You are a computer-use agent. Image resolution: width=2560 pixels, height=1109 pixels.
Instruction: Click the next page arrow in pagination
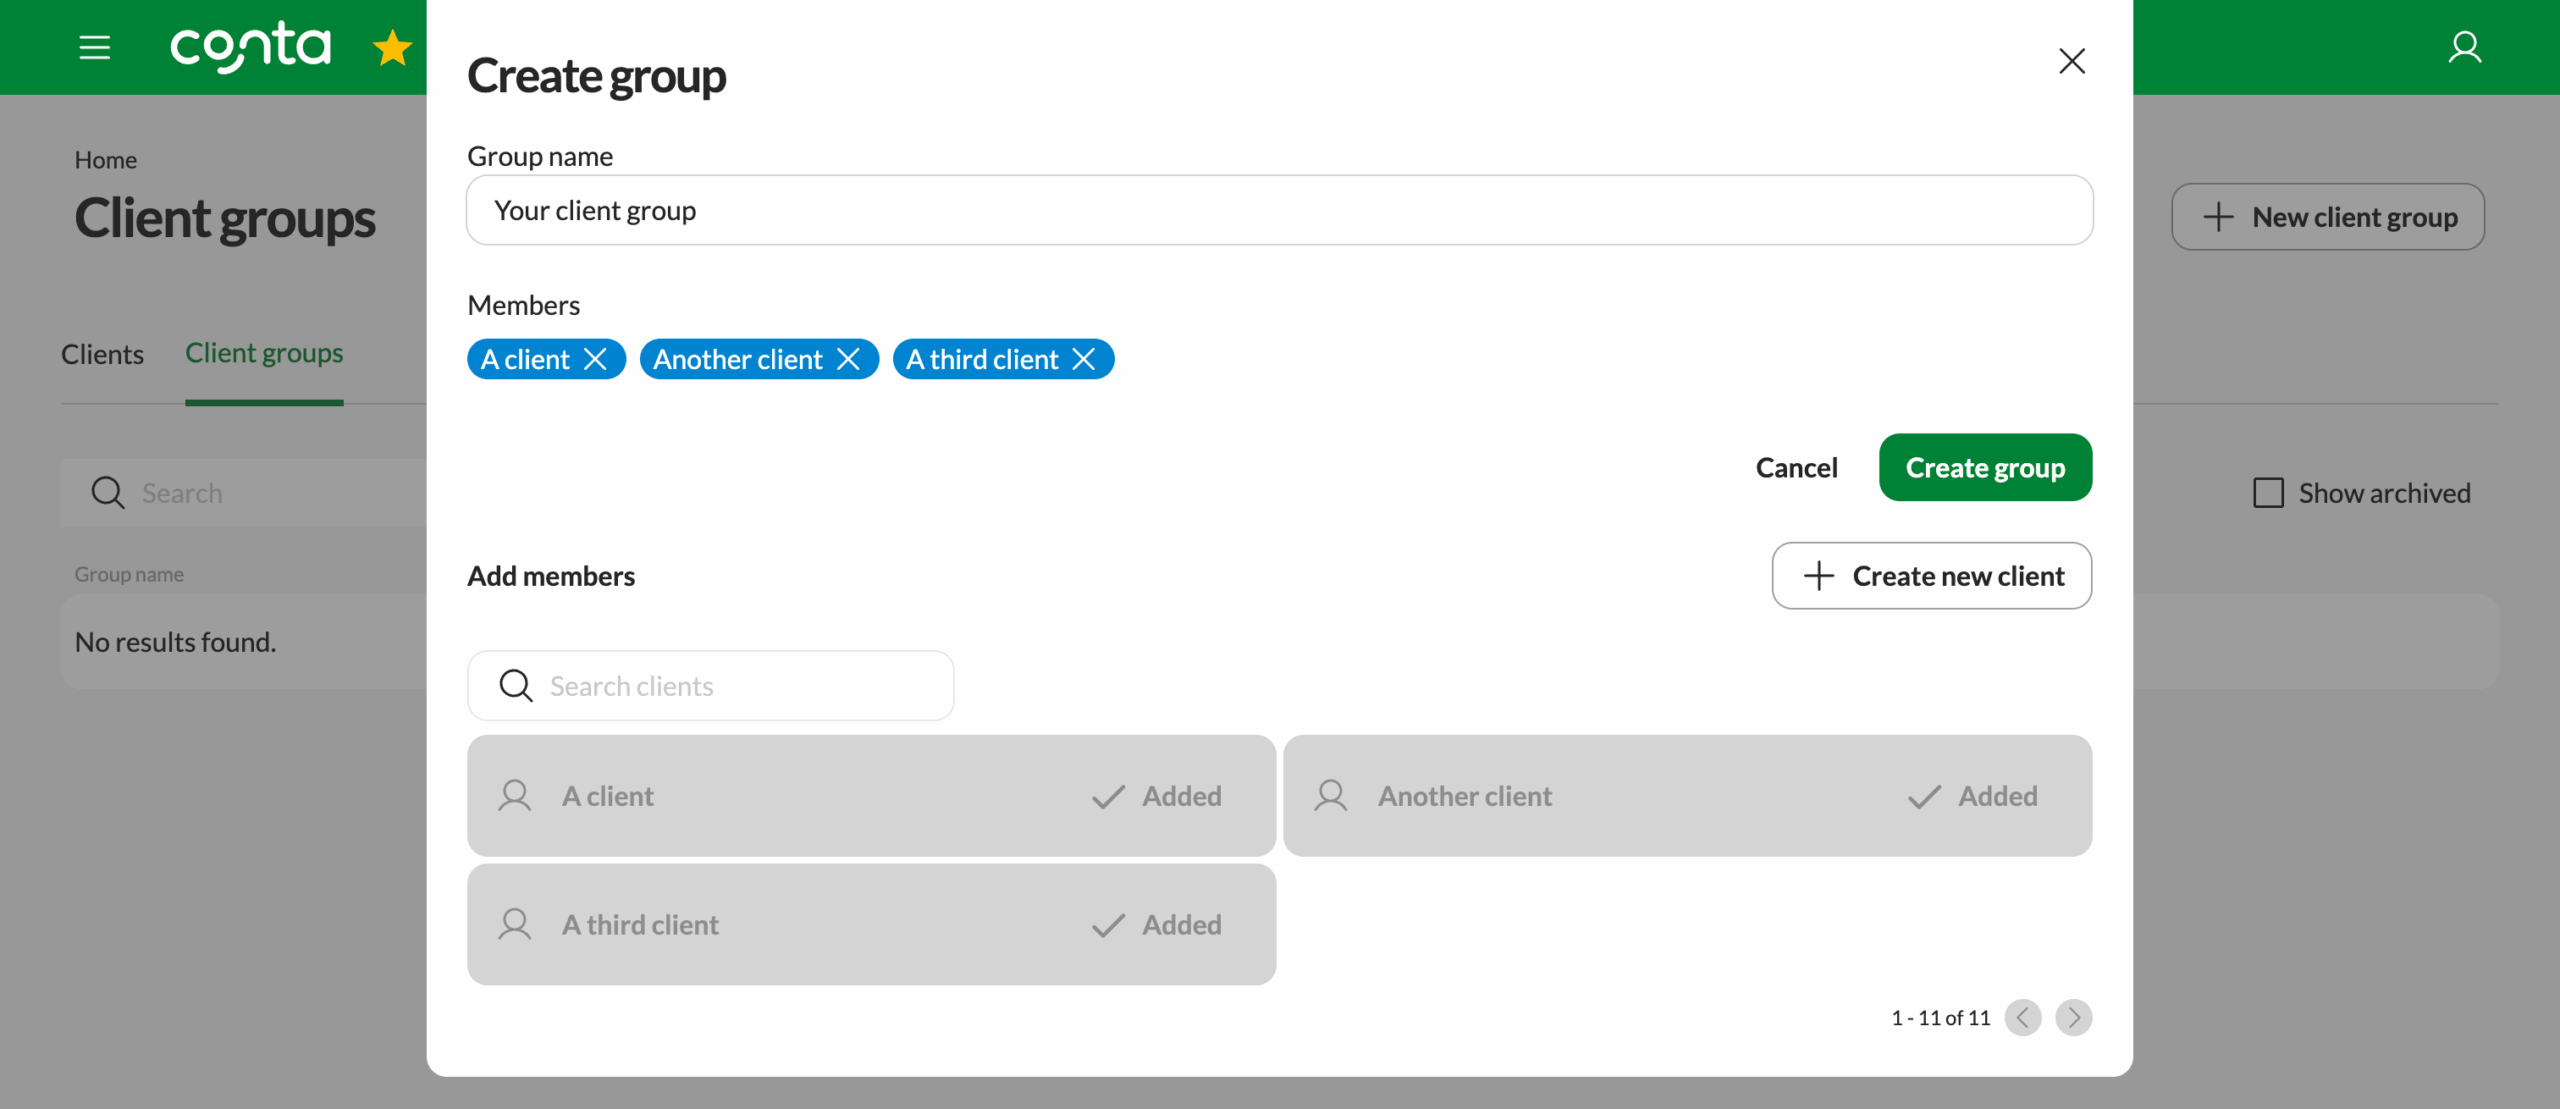pos(2074,1017)
